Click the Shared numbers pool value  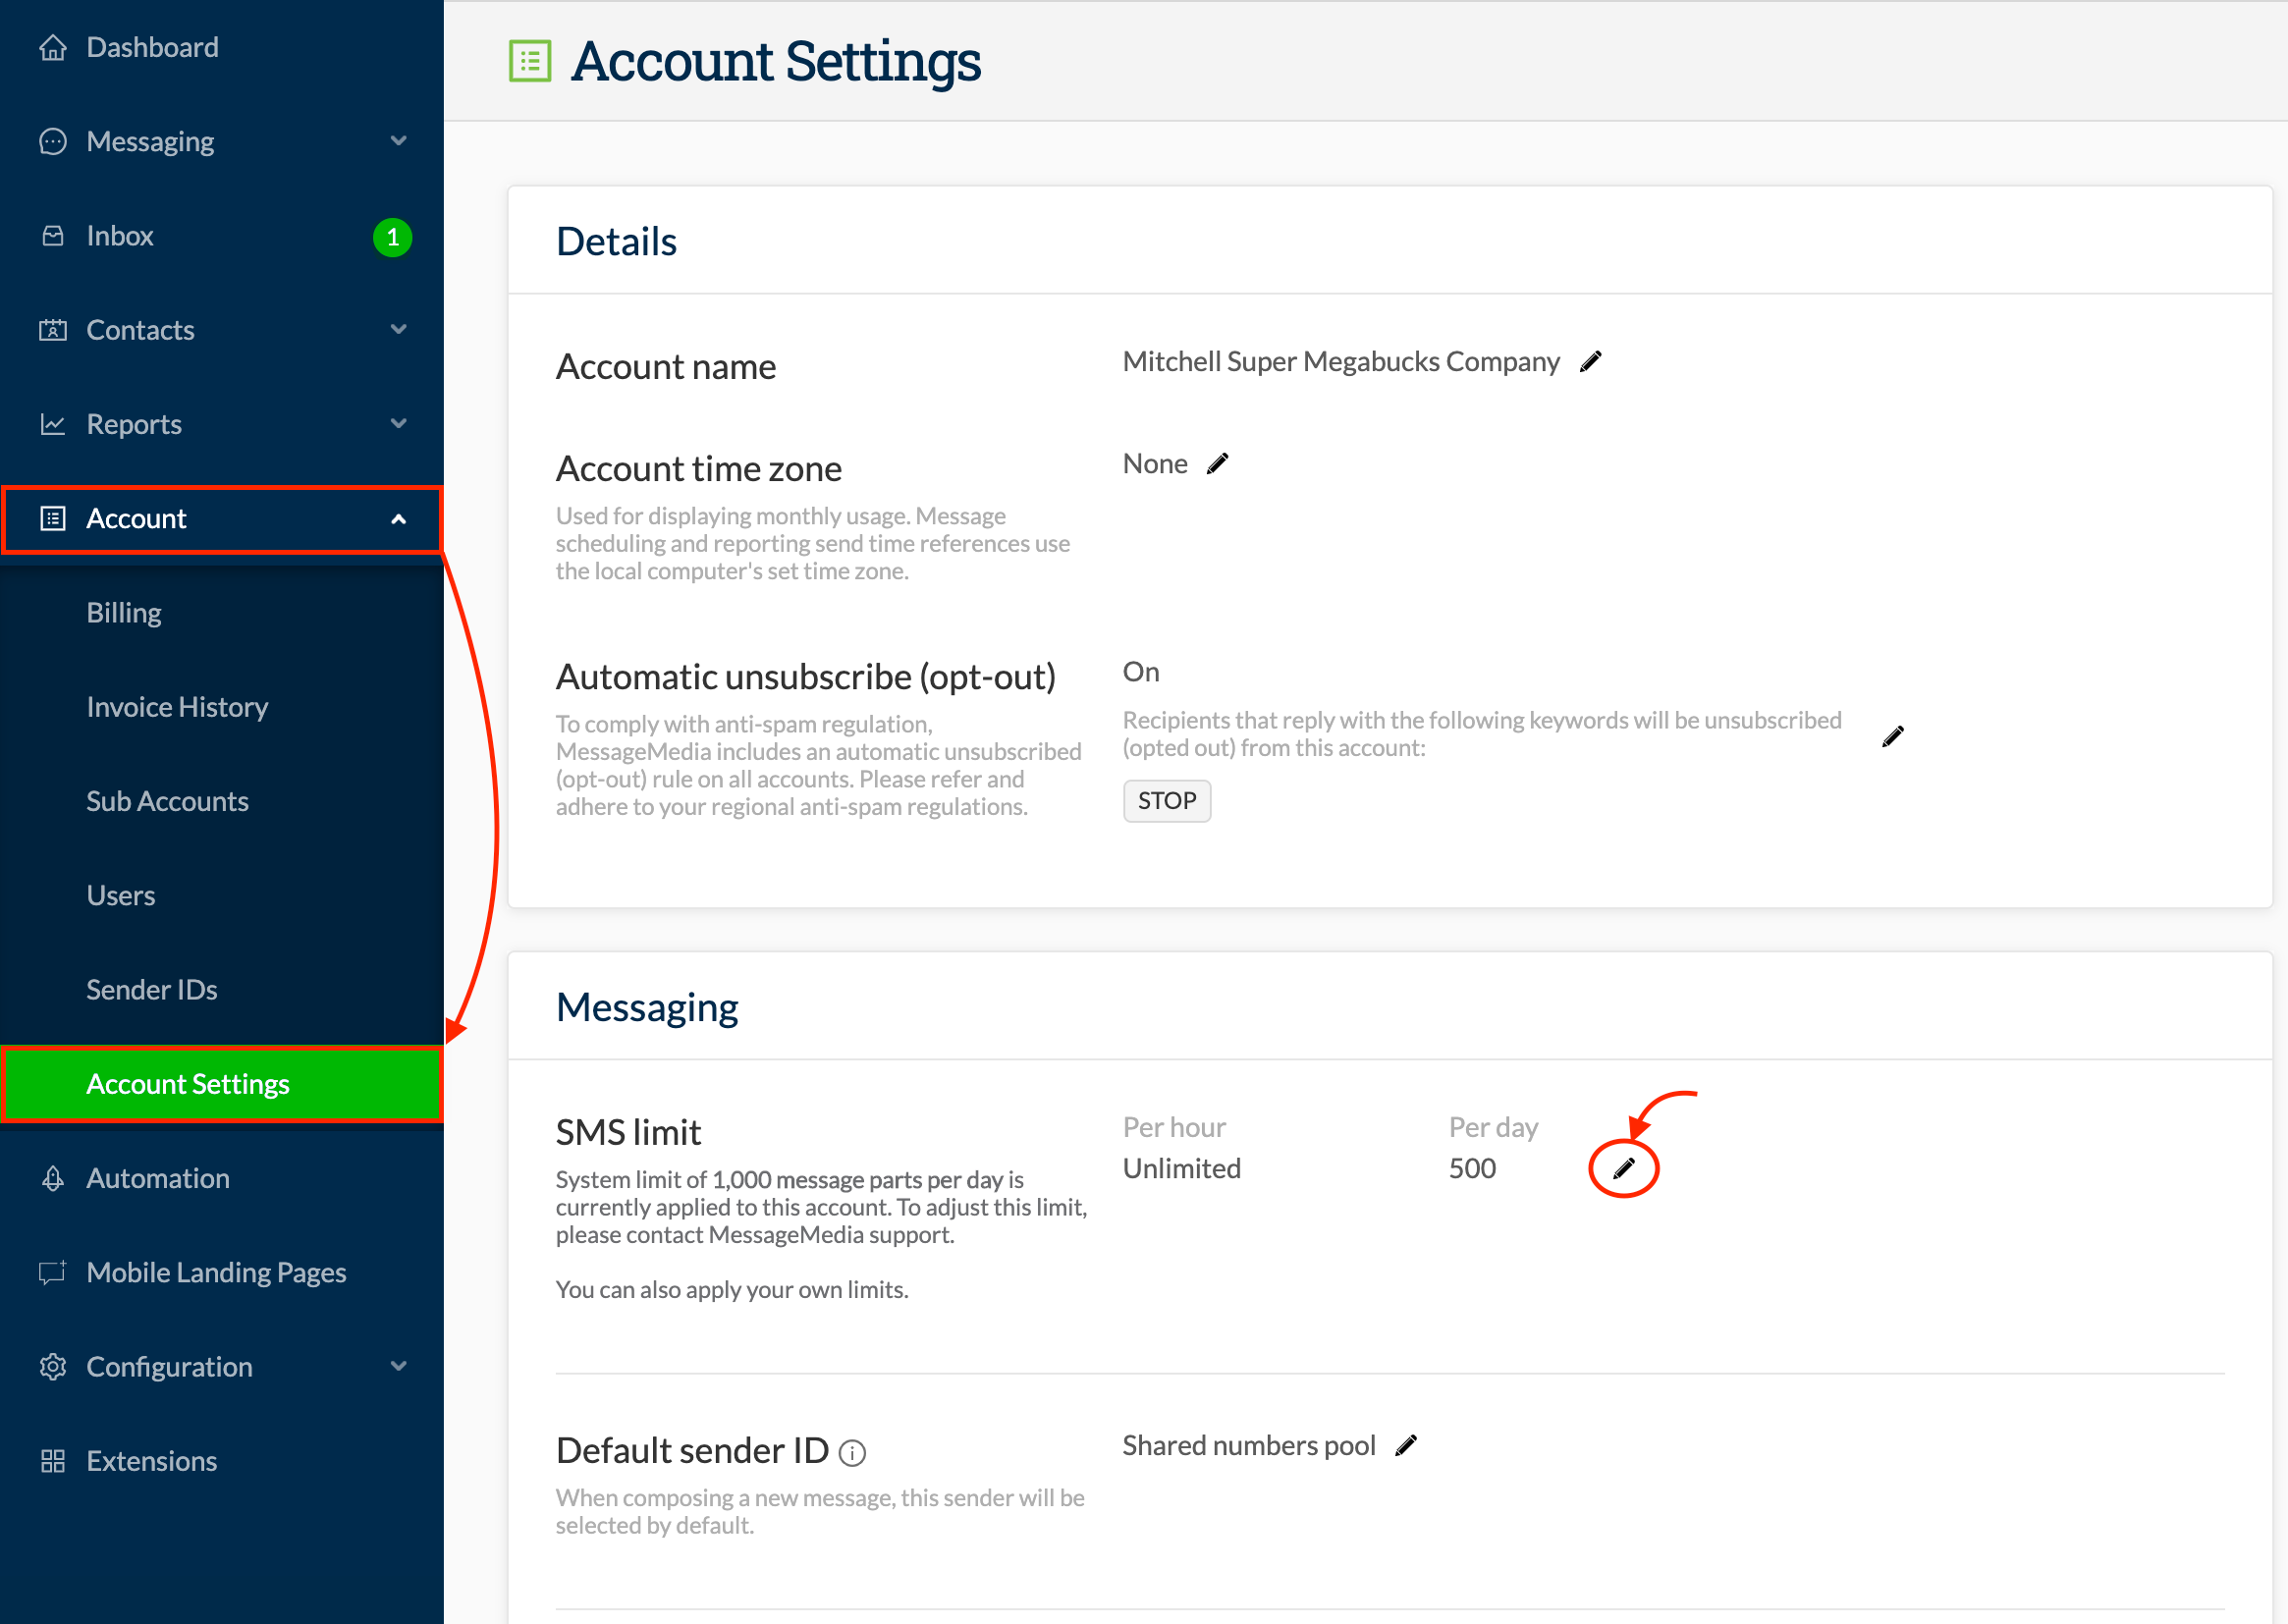click(x=1249, y=1446)
